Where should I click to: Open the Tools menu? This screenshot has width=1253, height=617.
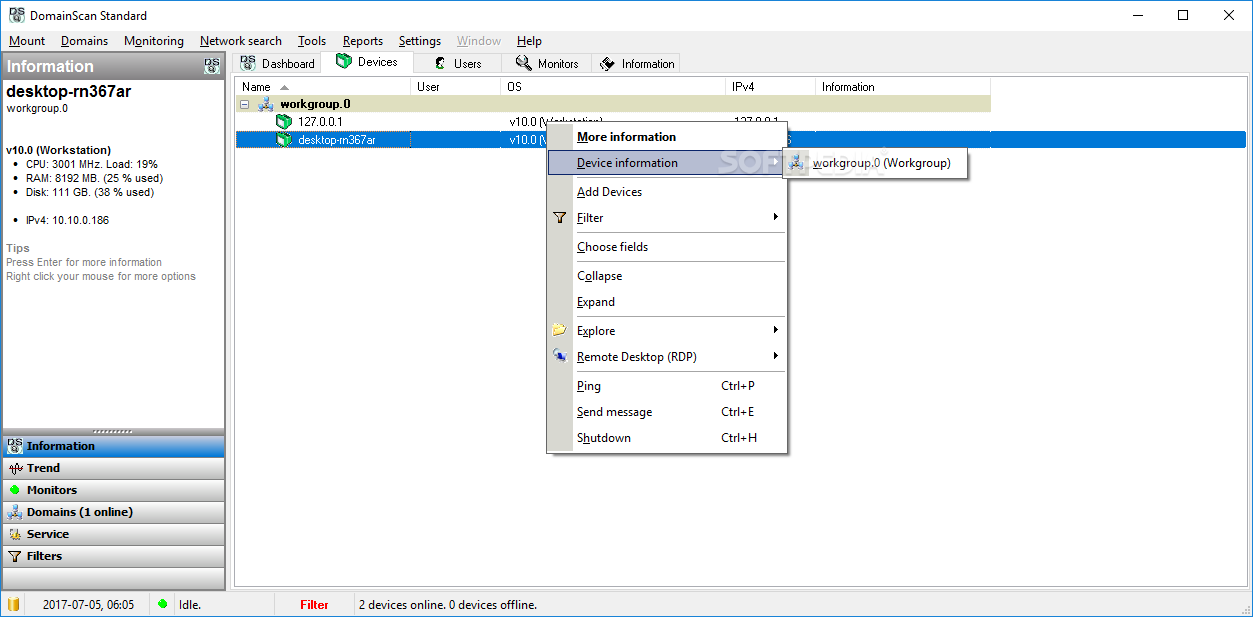coord(312,41)
